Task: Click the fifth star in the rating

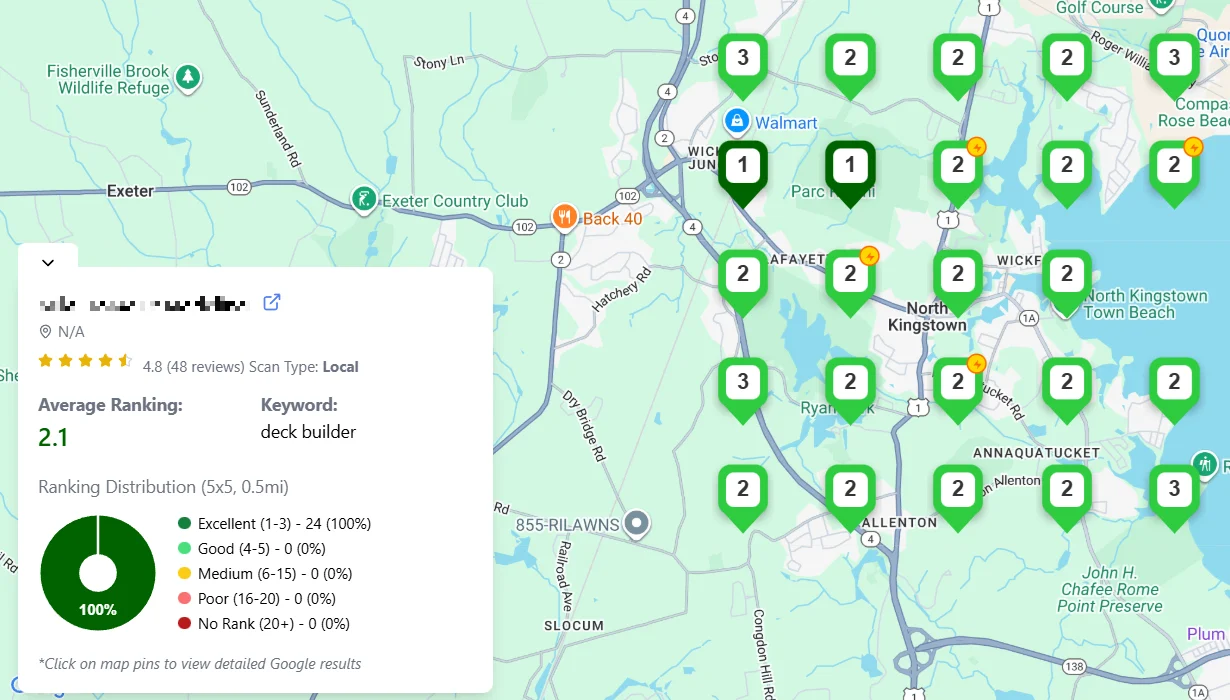Action: coord(124,361)
